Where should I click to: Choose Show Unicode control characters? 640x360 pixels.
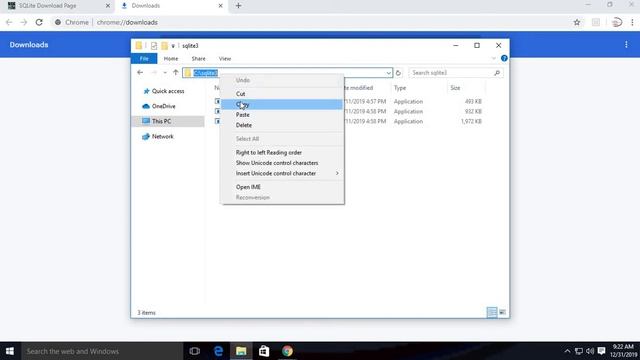click(282, 163)
